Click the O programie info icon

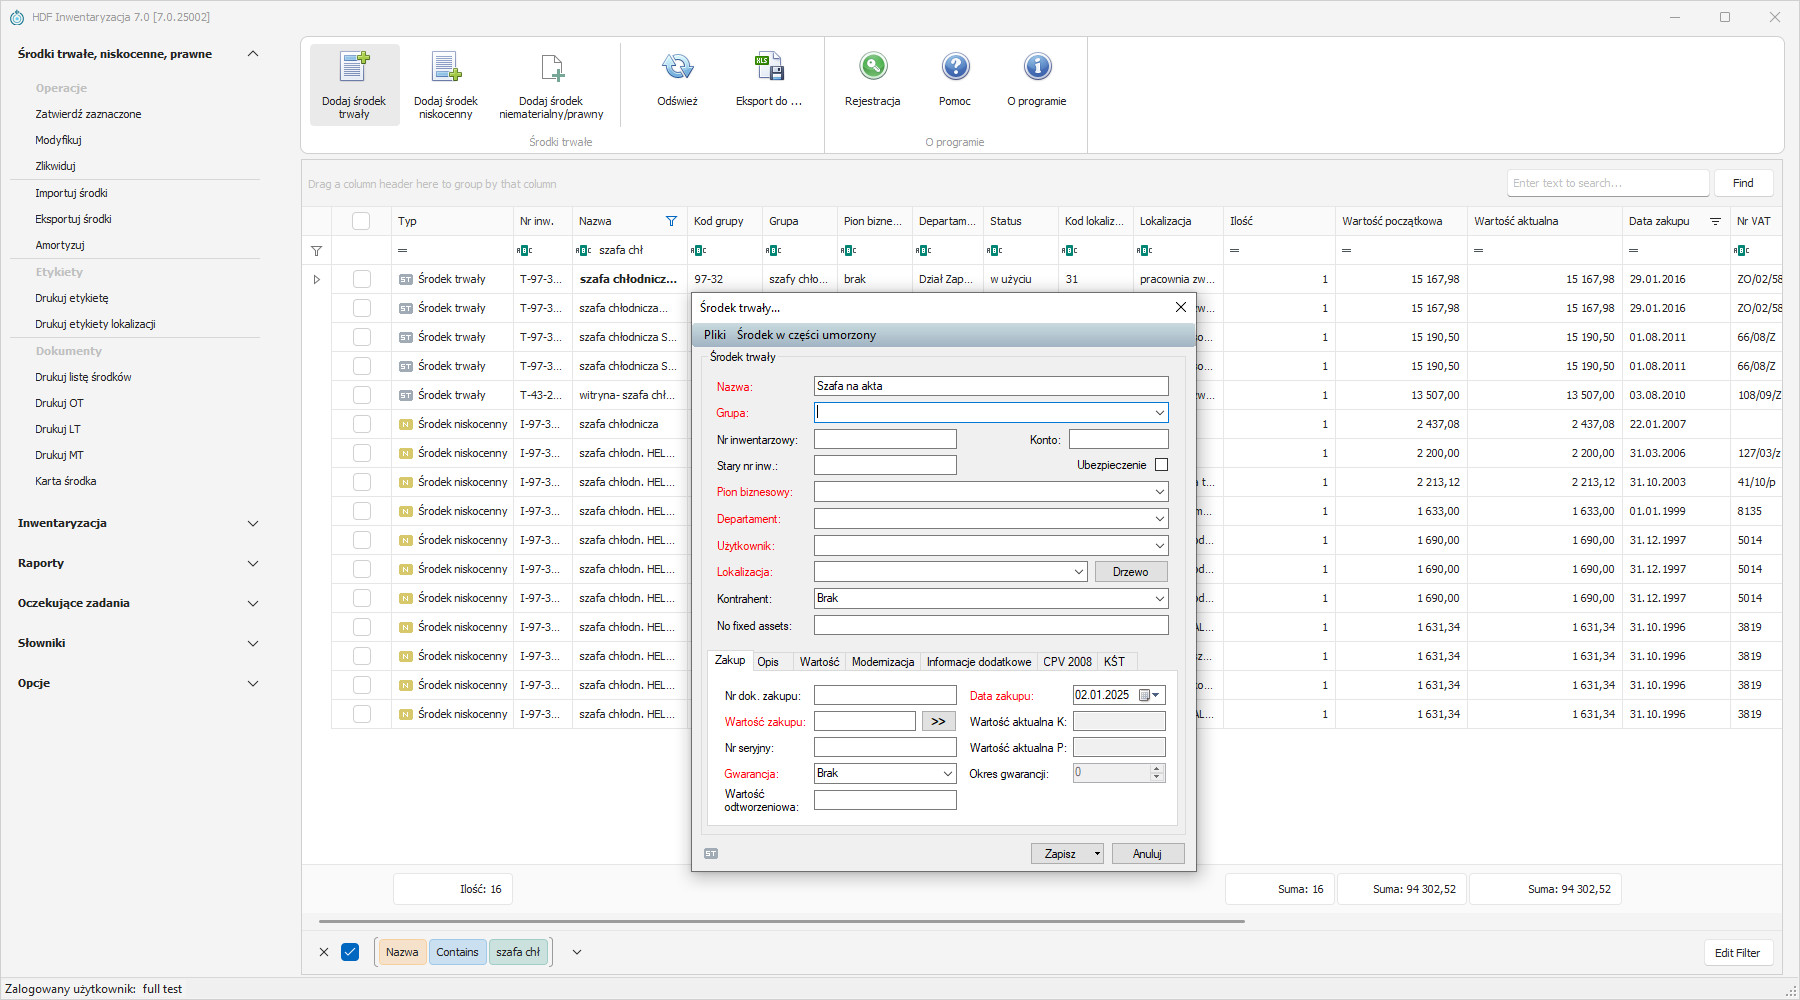[x=1037, y=68]
